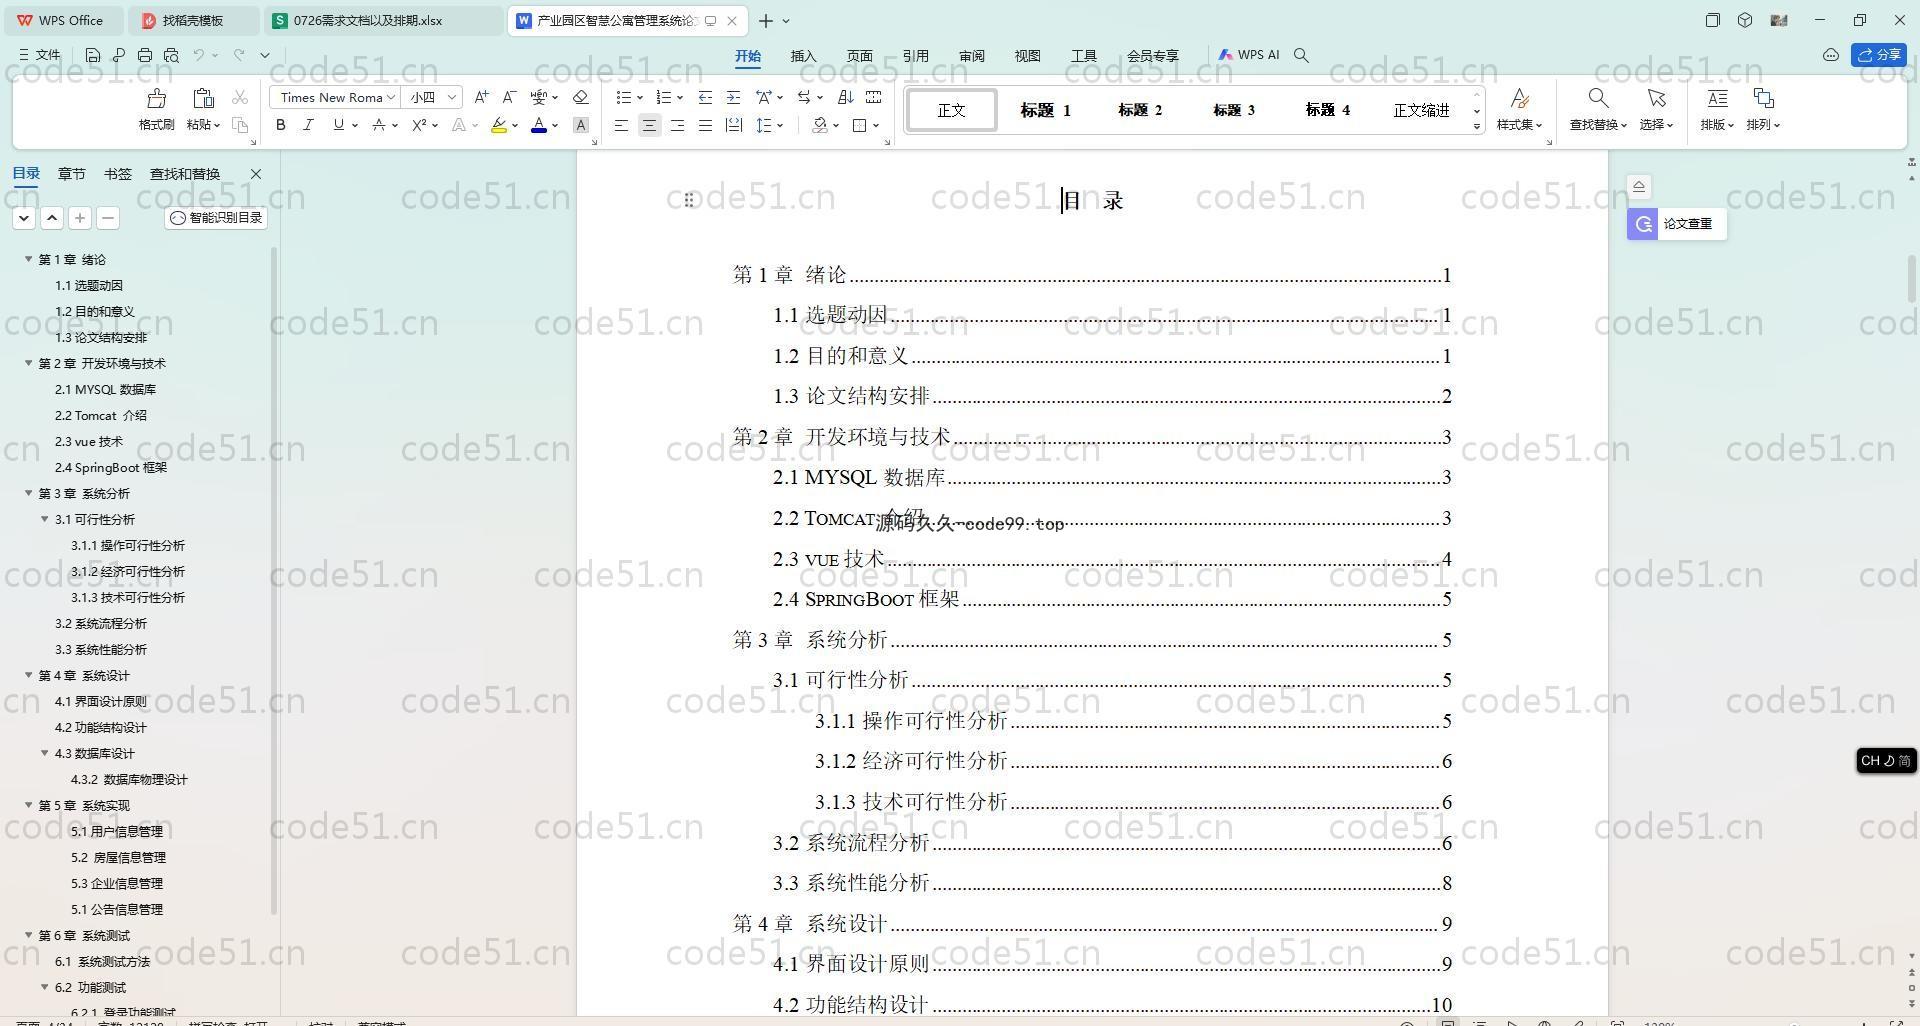Screen dimensions: 1920x1026
Task: Open the font size dropdown
Action: [452, 97]
